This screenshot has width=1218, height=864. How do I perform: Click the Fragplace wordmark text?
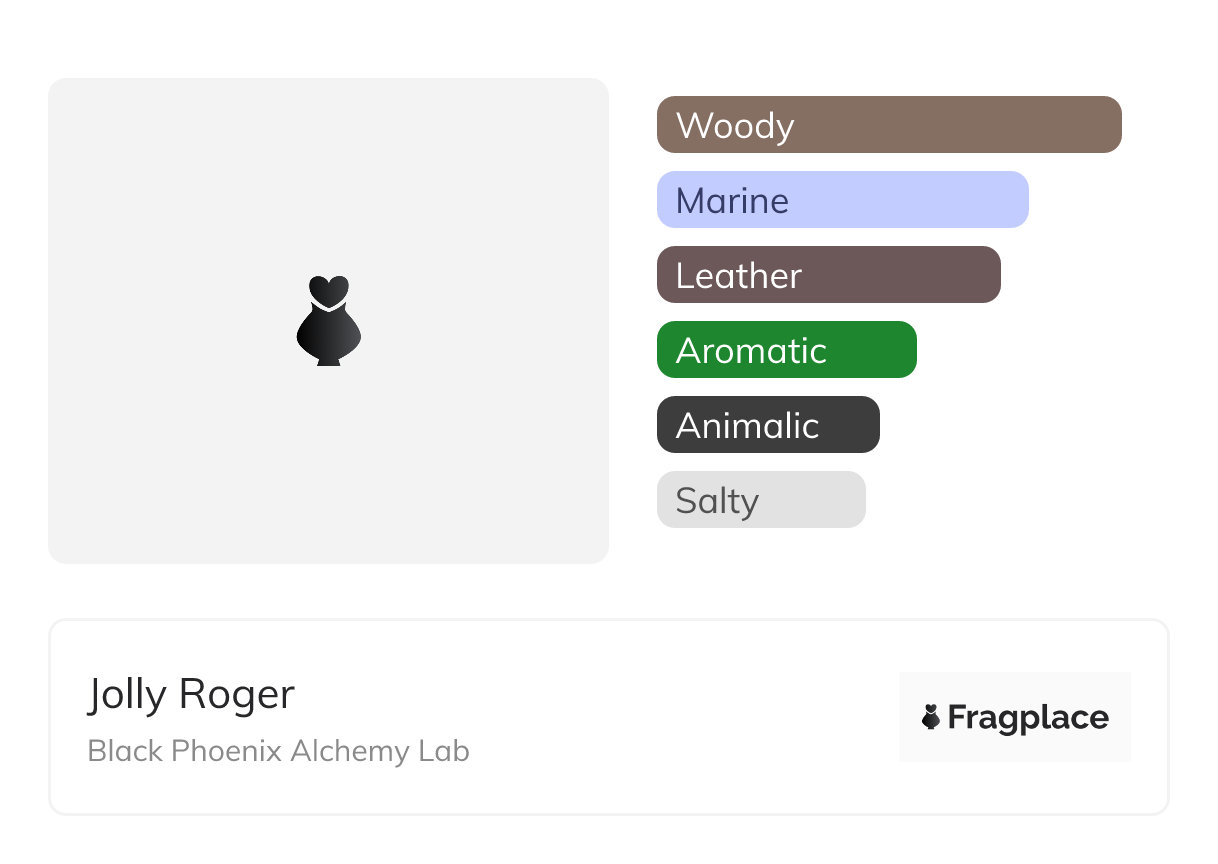click(x=1028, y=718)
